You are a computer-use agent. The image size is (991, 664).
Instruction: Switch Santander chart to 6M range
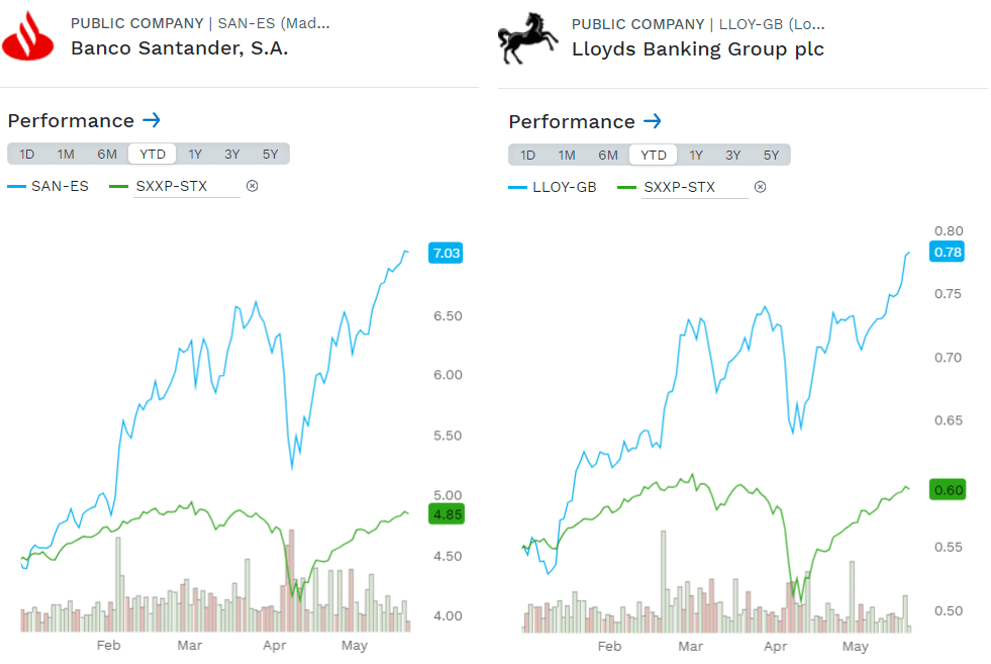point(107,154)
